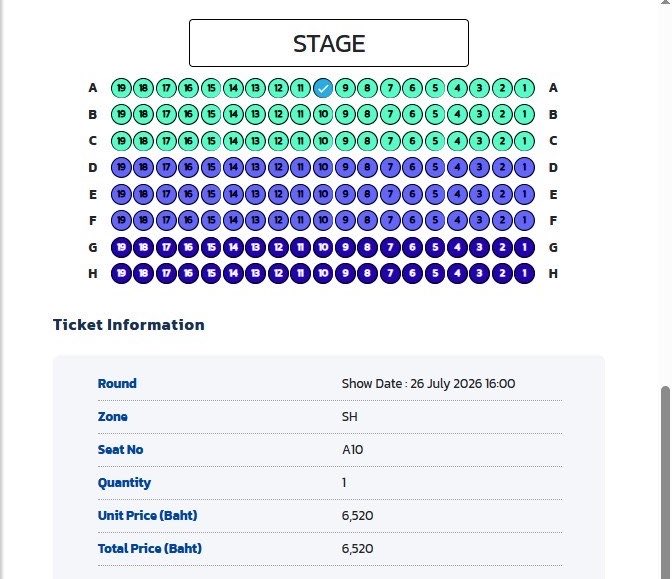Select seat E1 in row E
Viewport: 672px width, 579px height.
click(524, 194)
